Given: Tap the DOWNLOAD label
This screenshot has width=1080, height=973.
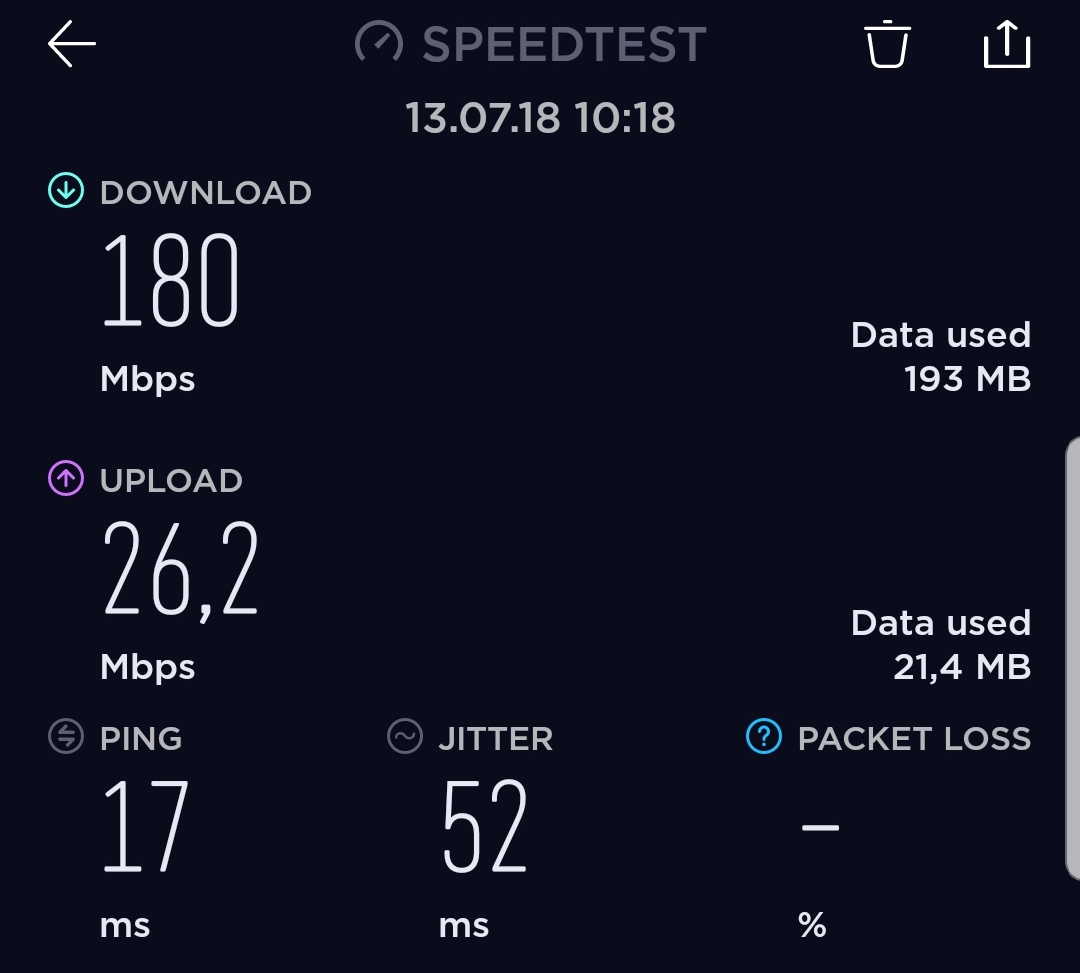Looking at the screenshot, I should click(x=206, y=192).
